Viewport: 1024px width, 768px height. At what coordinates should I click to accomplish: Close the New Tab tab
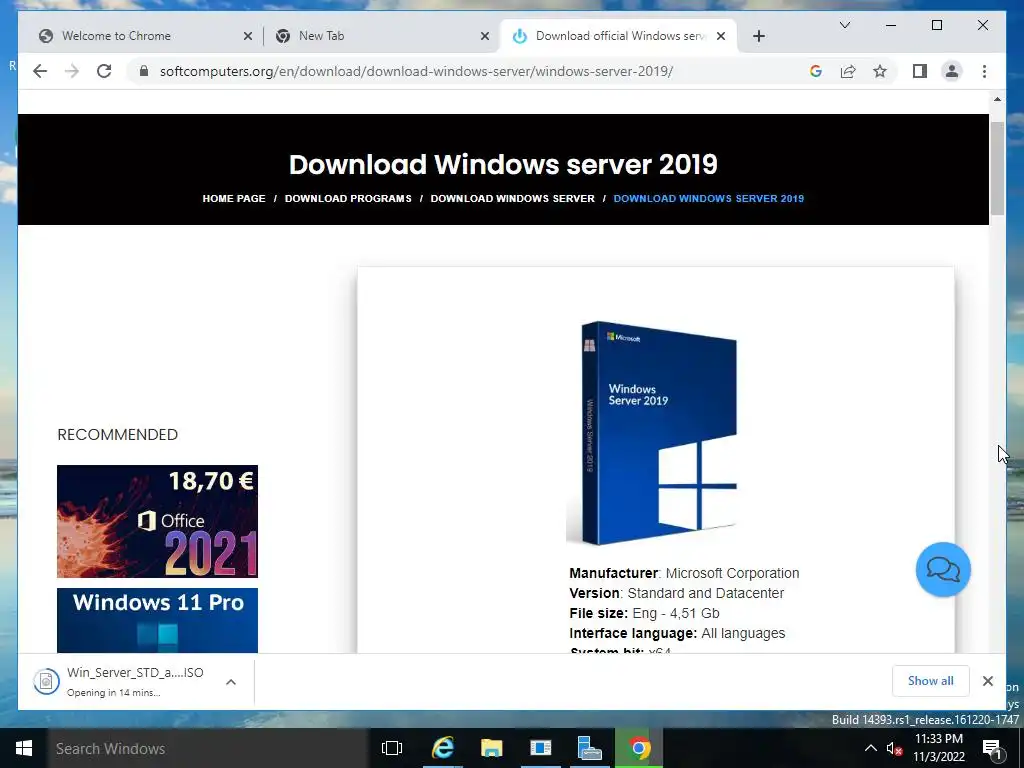pos(485,36)
